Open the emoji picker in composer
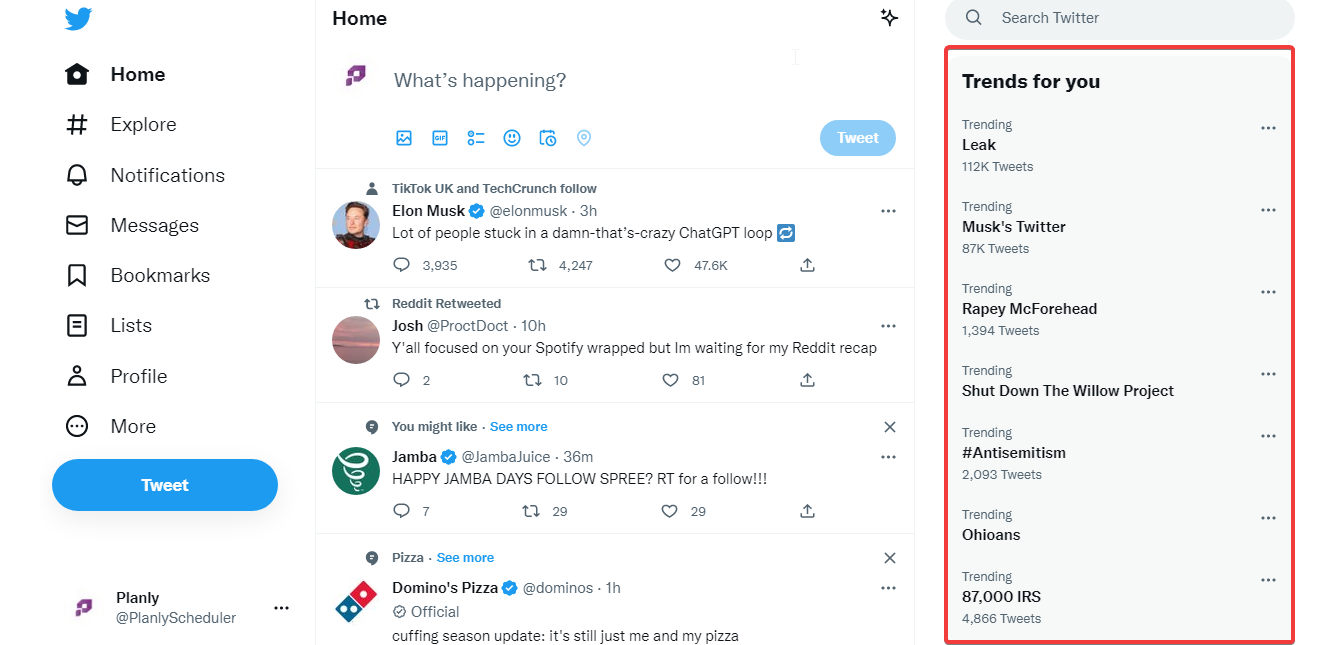The image size is (1343, 645). [512, 138]
